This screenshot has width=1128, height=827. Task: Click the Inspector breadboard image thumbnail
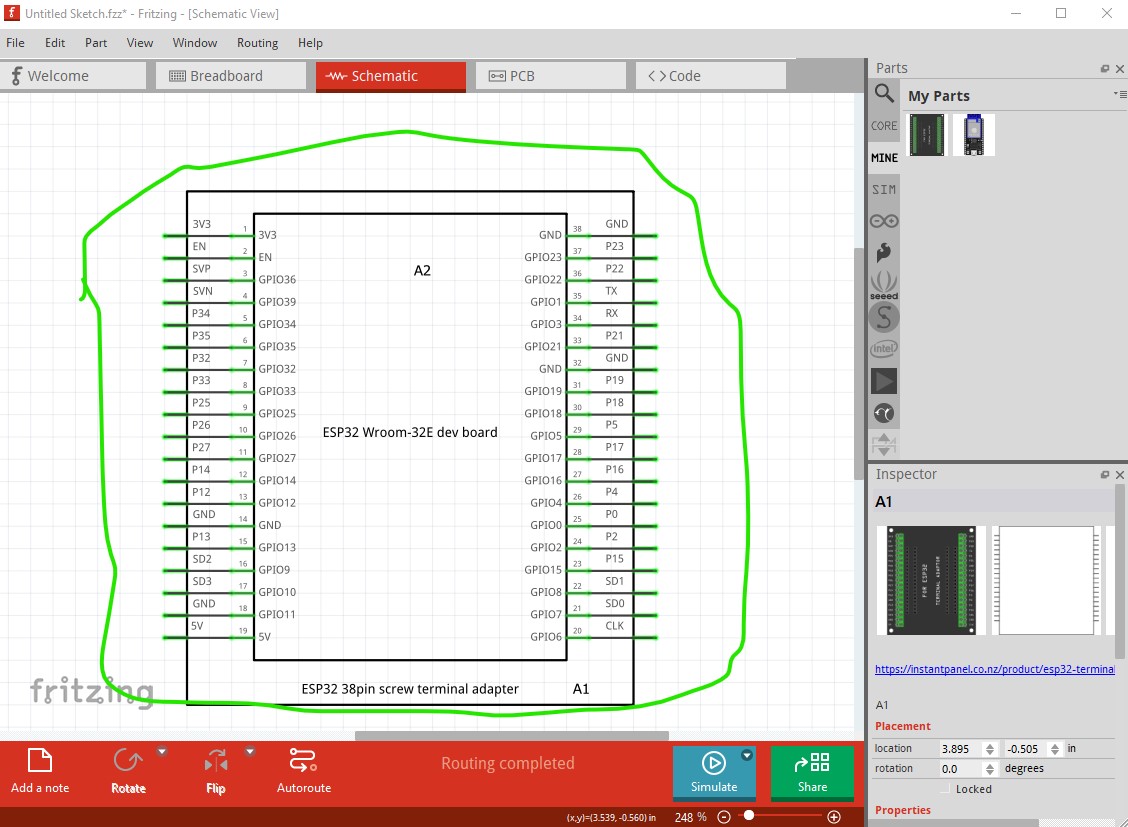[x=931, y=580]
